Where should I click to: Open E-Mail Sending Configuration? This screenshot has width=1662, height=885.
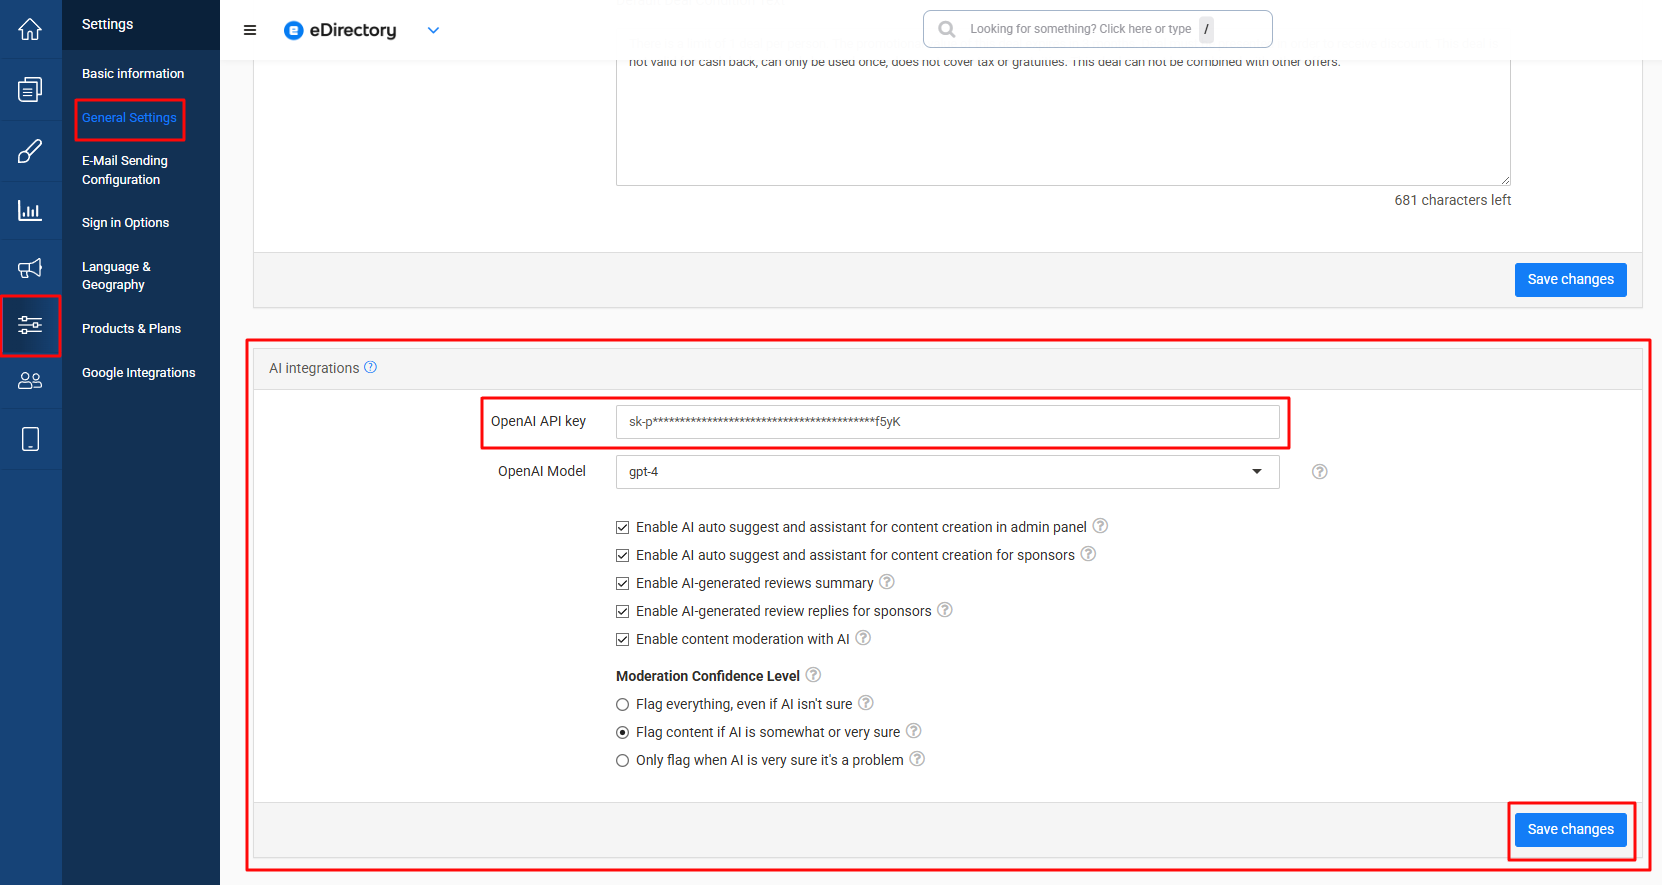pyautogui.click(x=125, y=170)
